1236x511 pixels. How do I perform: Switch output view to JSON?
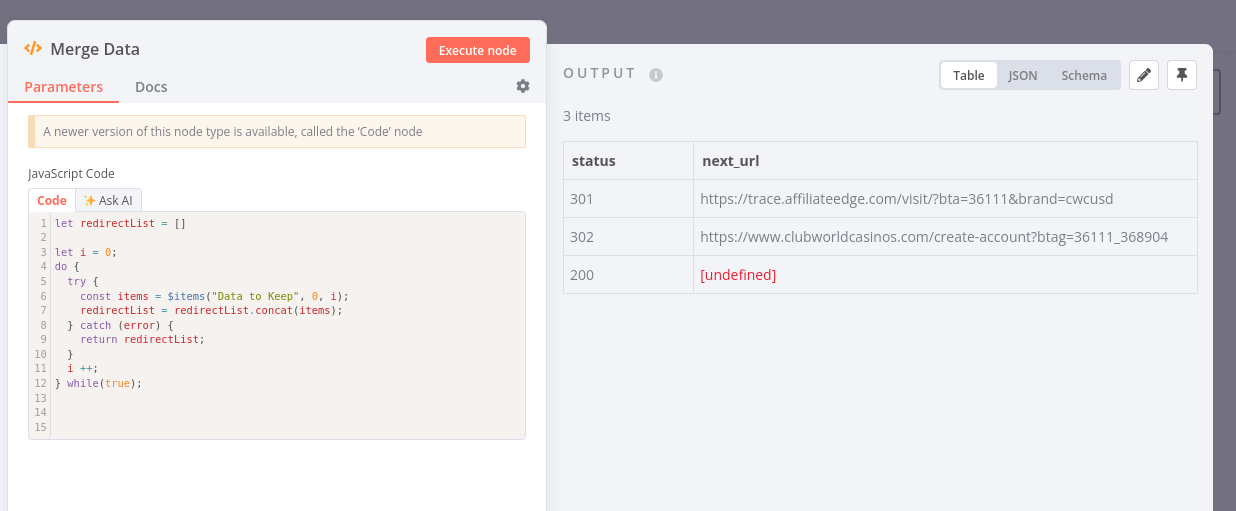(1022, 75)
